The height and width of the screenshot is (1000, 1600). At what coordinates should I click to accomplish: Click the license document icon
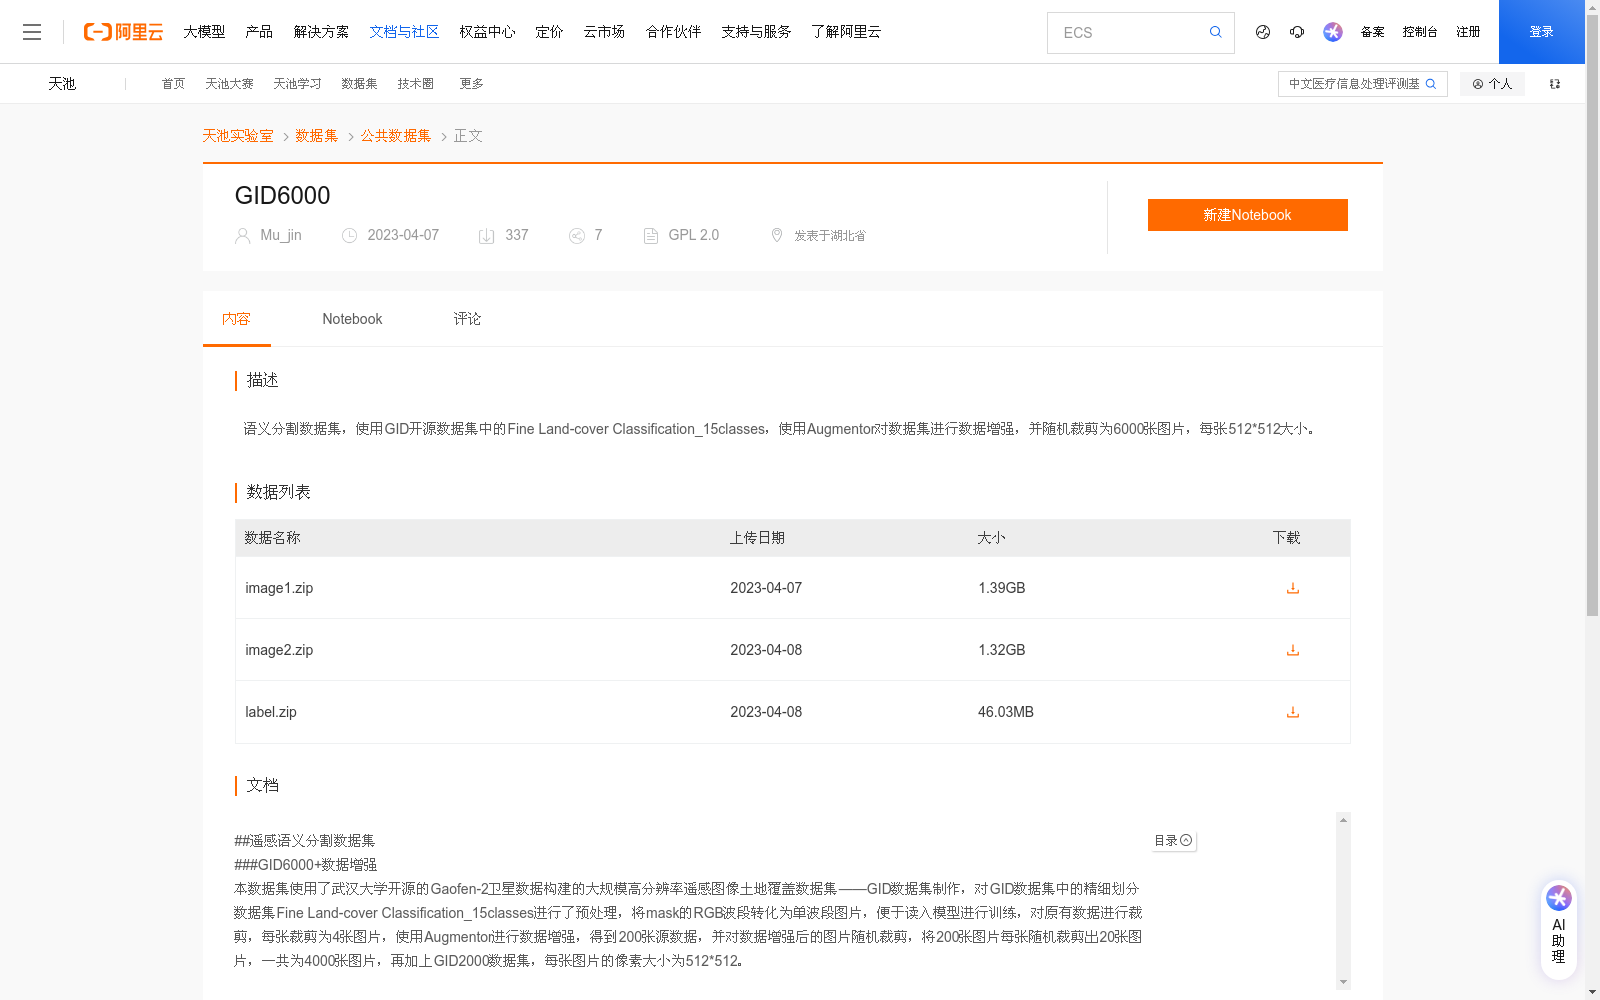click(x=650, y=236)
